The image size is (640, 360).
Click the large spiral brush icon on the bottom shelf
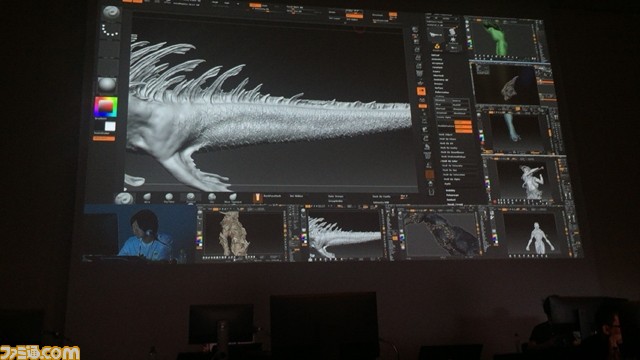[124, 198]
